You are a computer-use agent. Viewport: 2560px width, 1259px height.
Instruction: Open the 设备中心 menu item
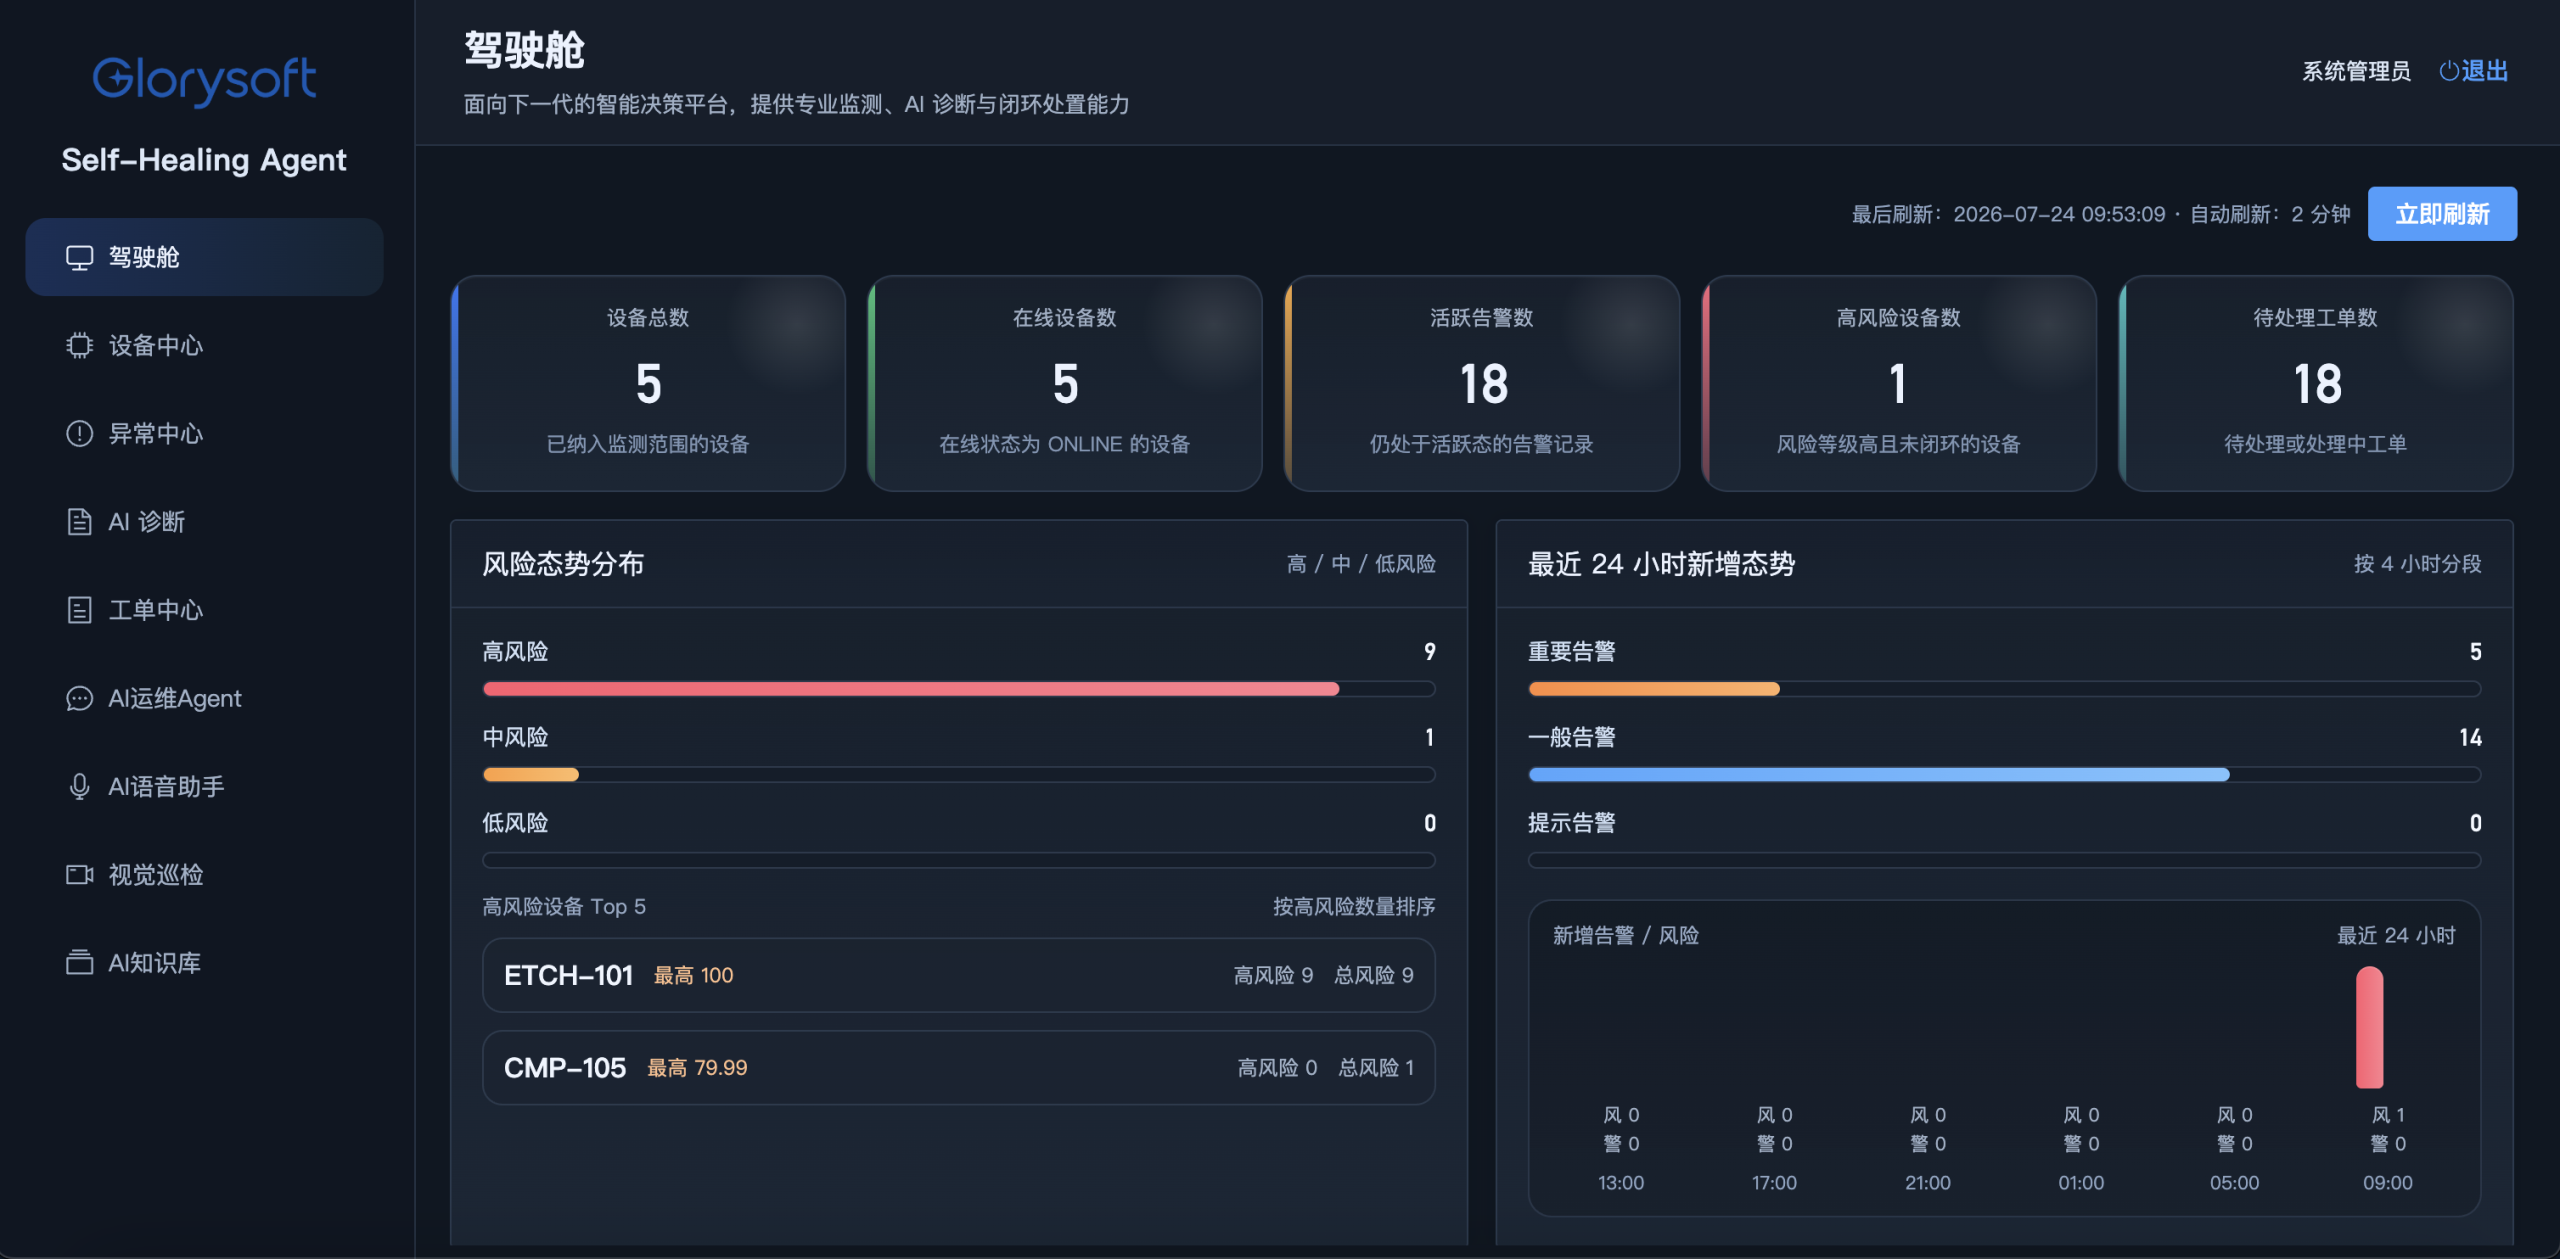(x=204, y=346)
